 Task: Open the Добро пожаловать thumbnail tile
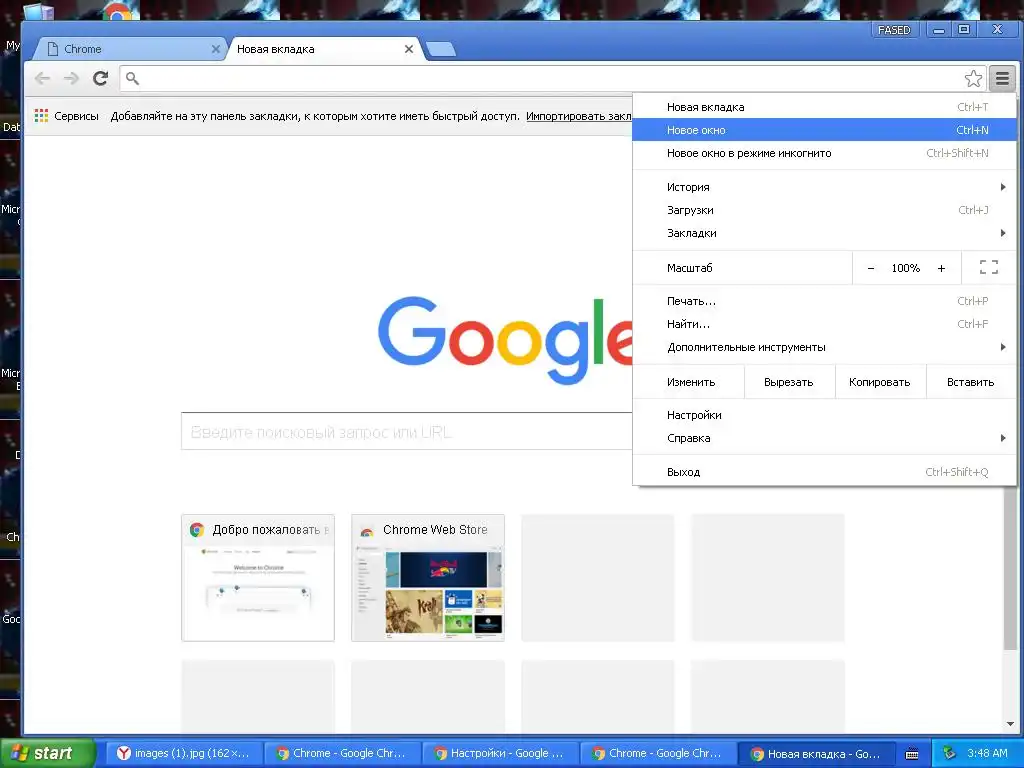258,578
